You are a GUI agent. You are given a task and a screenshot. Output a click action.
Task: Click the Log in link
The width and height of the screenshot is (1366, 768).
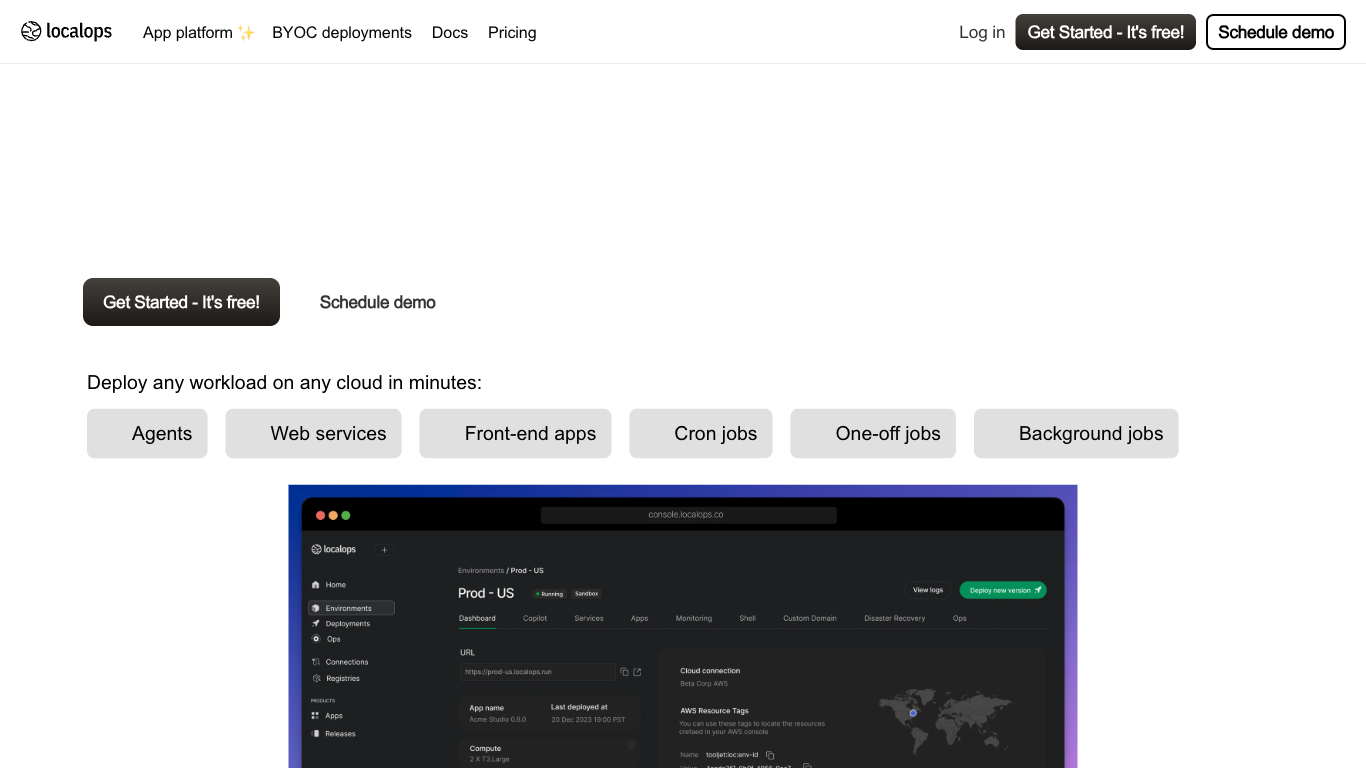tap(982, 32)
